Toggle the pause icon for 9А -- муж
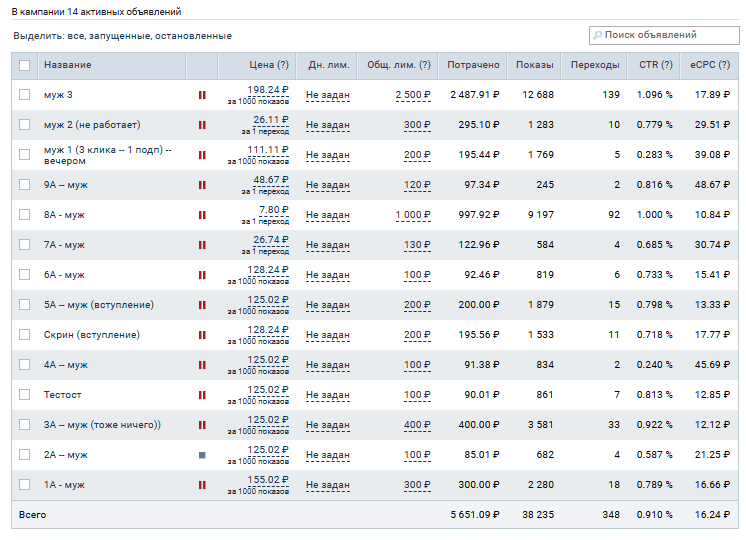This screenshot has height=540, width=746. click(202, 185)
